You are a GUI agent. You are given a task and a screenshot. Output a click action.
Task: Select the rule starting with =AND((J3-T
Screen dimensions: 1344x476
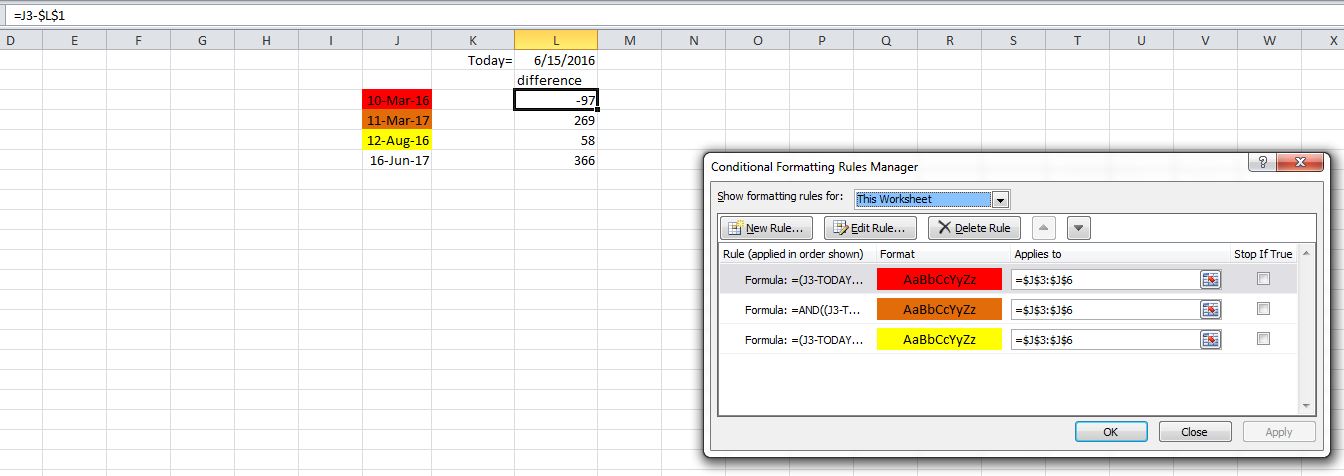tap(803, 310)
